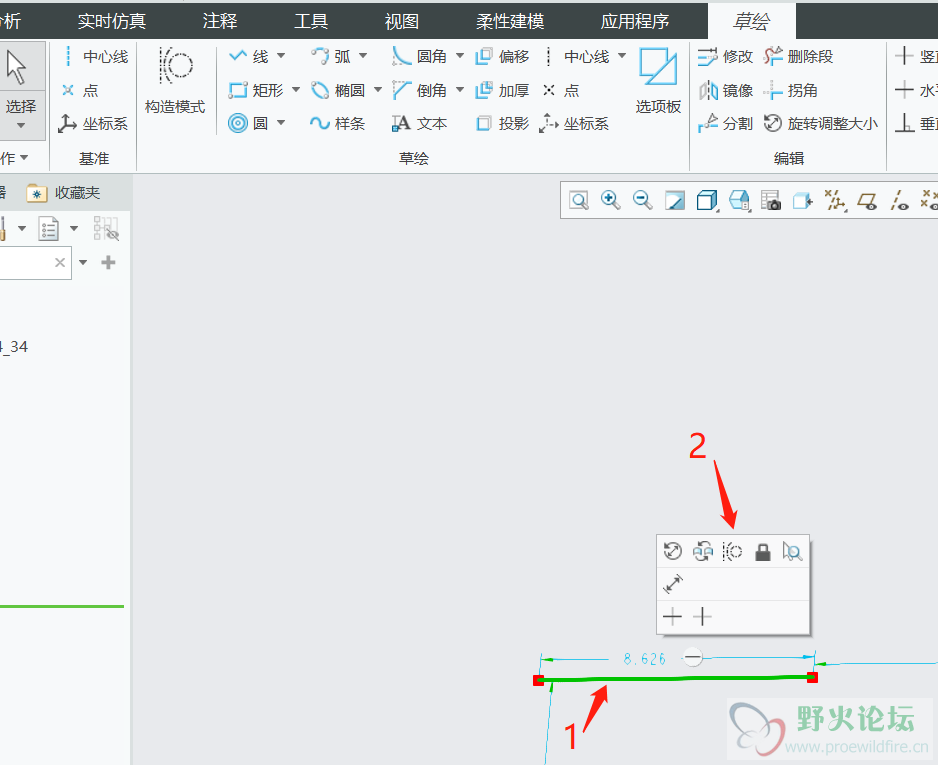Click the 偏移 (offset) tool

[502, 57]
